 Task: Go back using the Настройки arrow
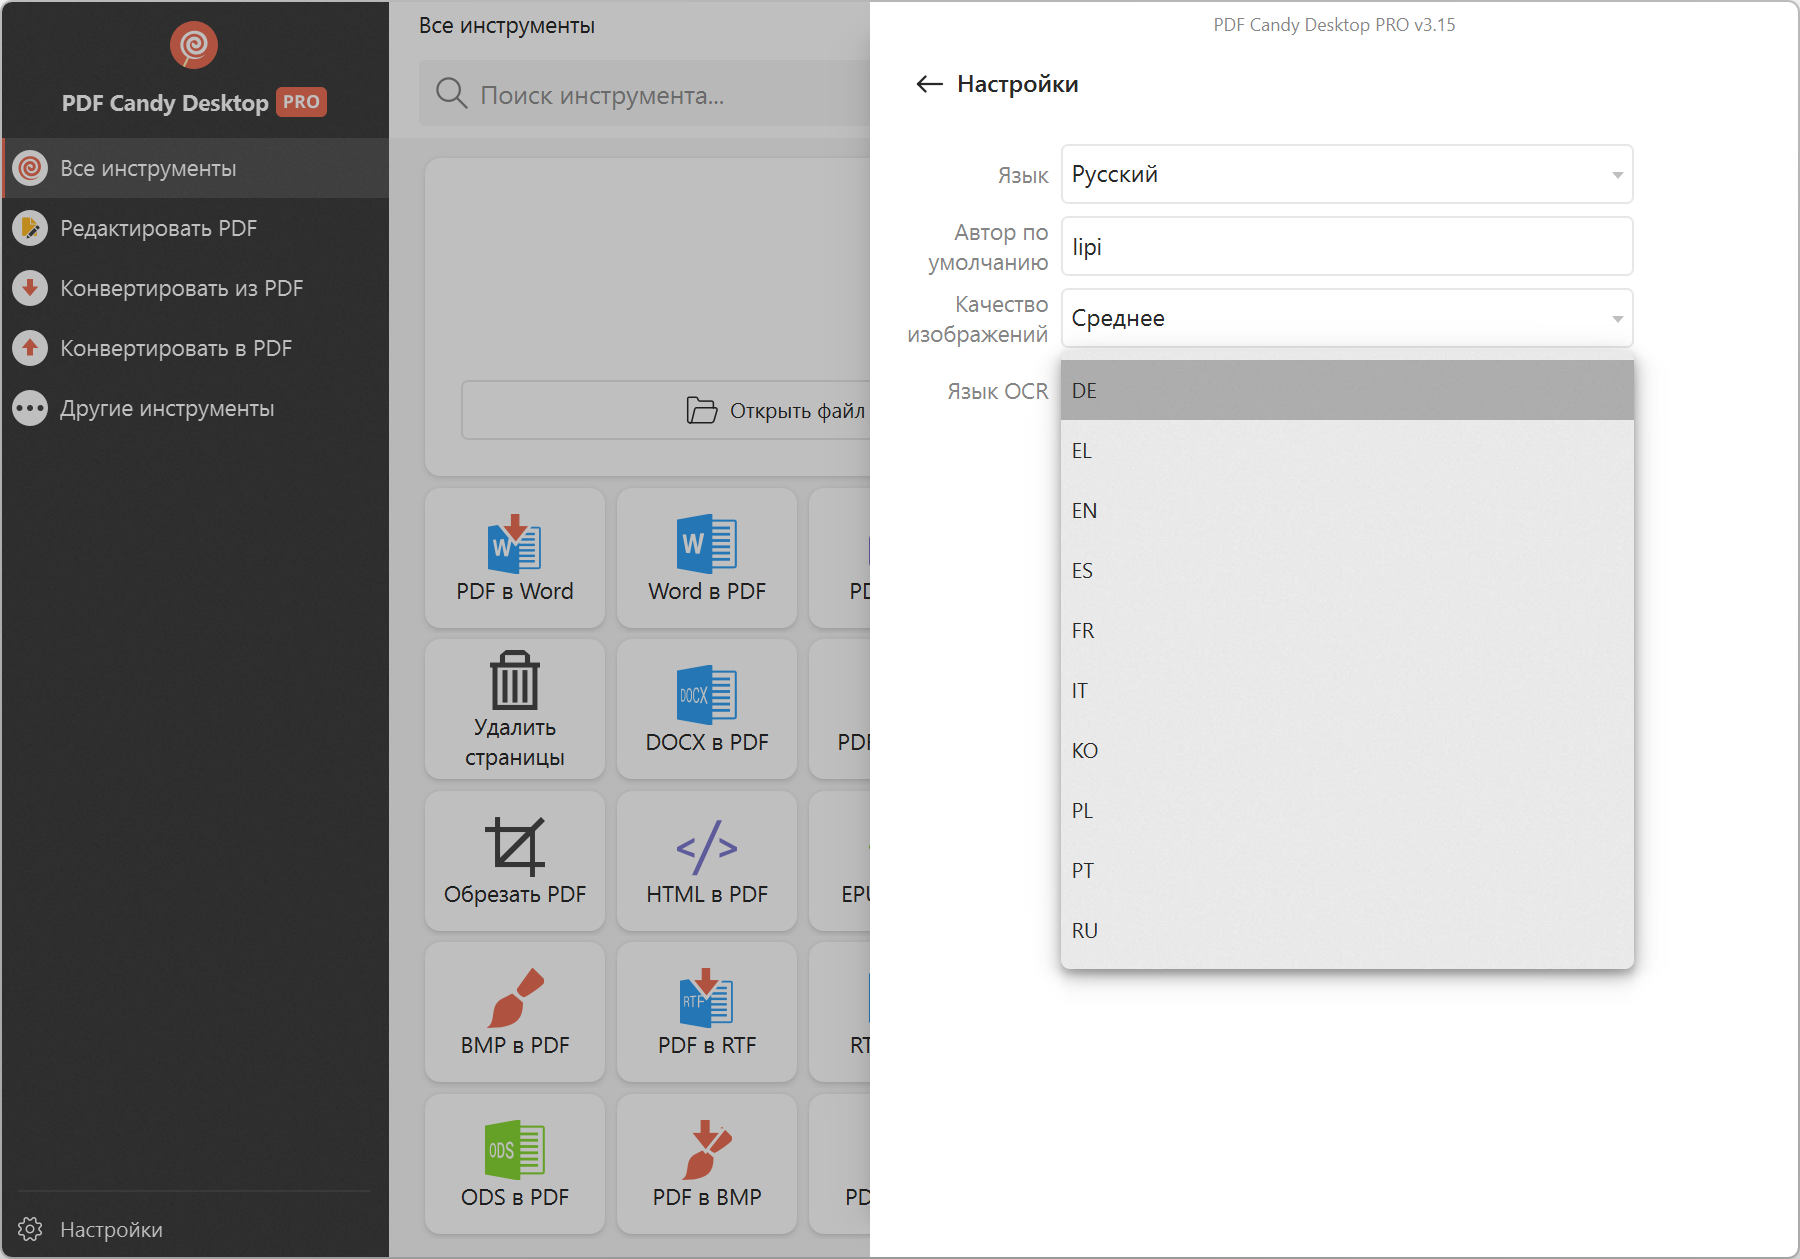pyautogui.click(x=930, y=84)
